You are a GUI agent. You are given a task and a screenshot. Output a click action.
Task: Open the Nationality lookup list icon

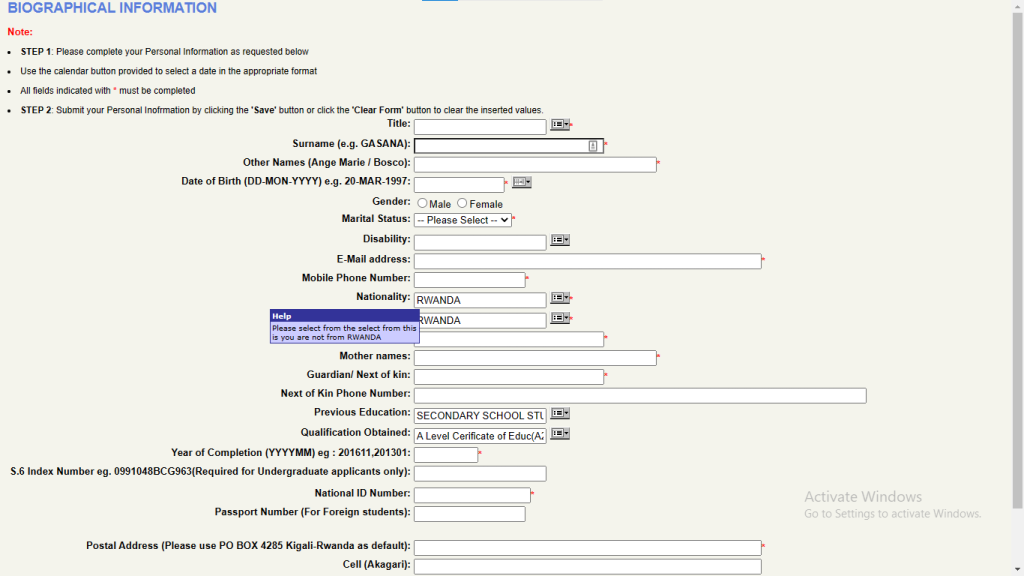click(x=558, y=299)
